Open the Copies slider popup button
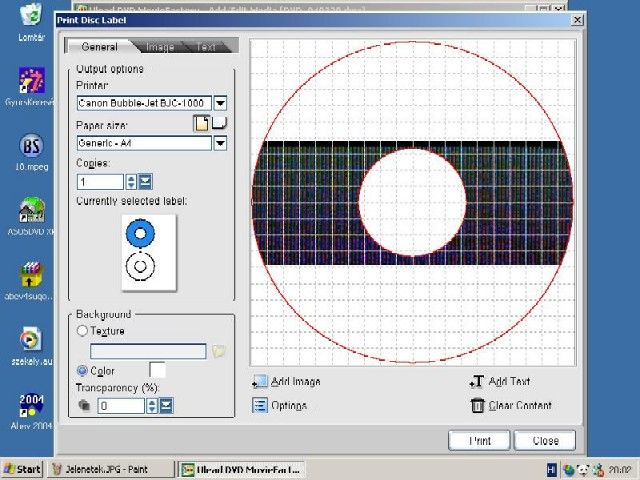Screen dimensions: 640x480 coord(145,181)
